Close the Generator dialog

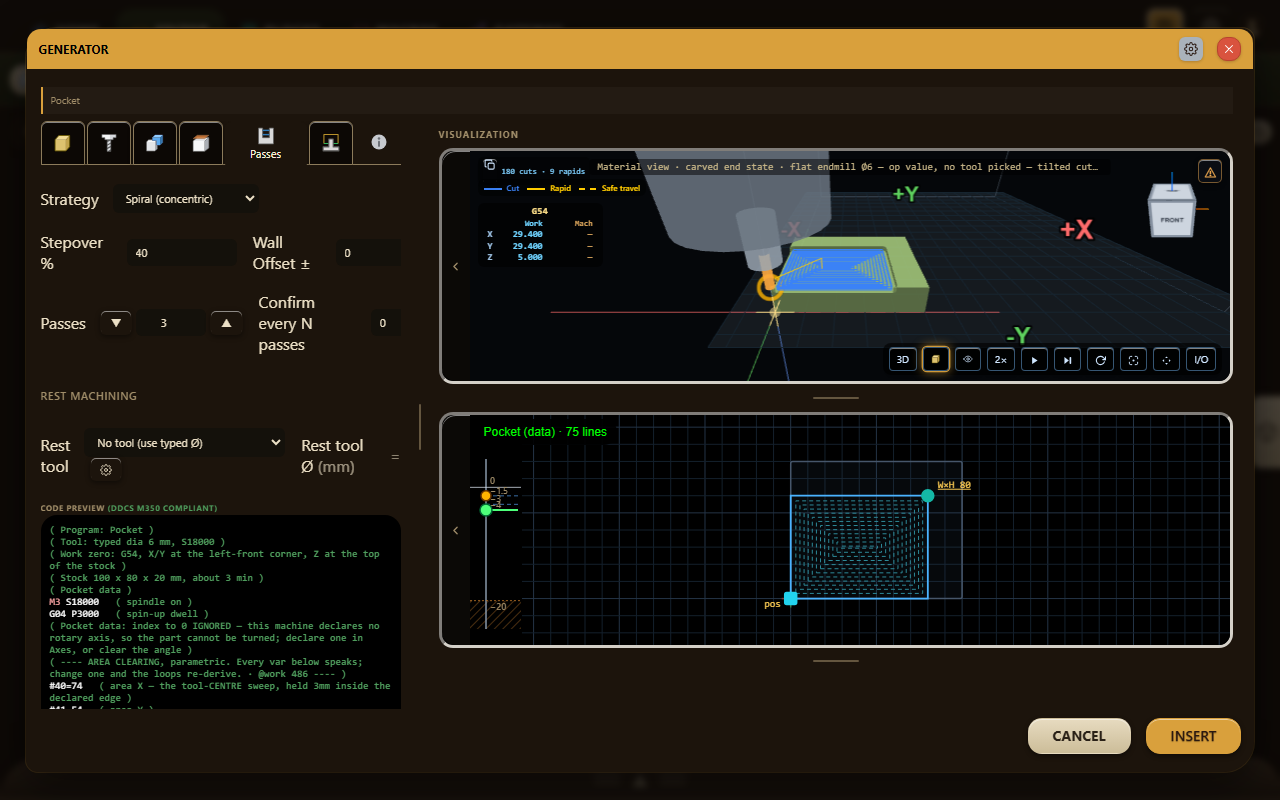(x=1229, y=49)
